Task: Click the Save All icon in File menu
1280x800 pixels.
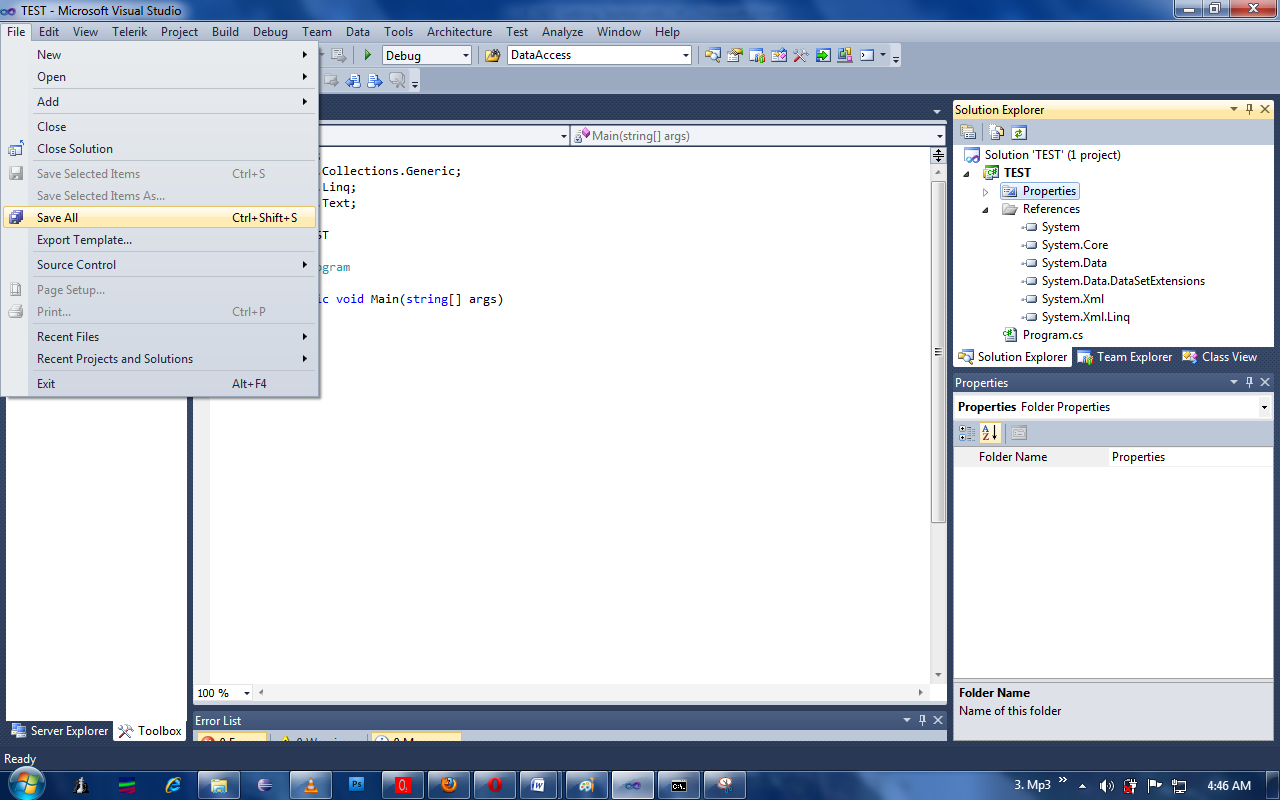Action: tap(16, 218)
